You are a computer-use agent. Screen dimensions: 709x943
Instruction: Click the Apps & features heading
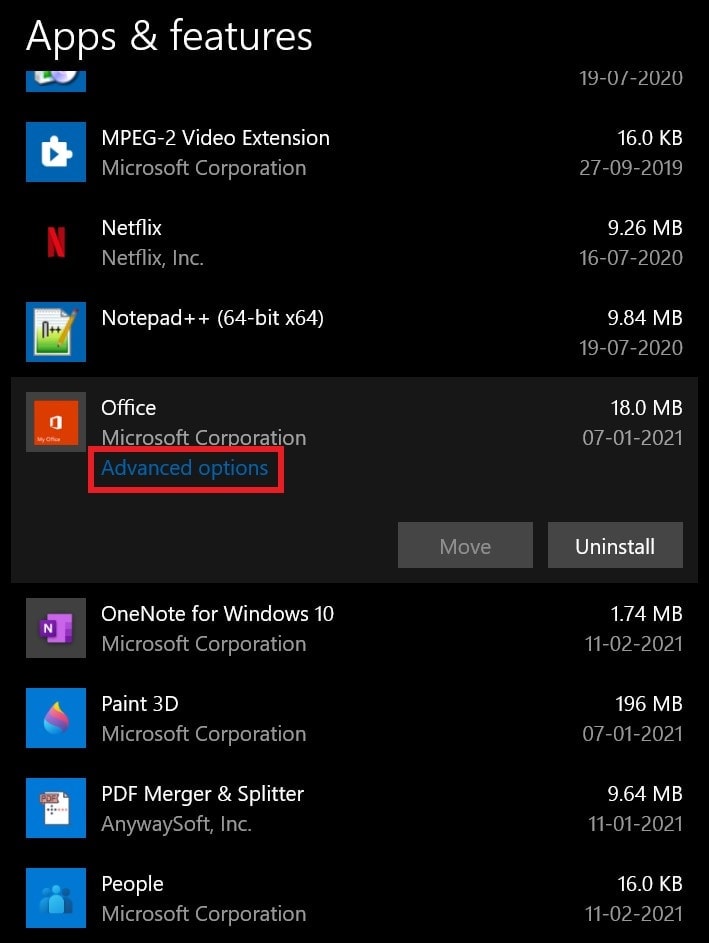pos(169,36)
